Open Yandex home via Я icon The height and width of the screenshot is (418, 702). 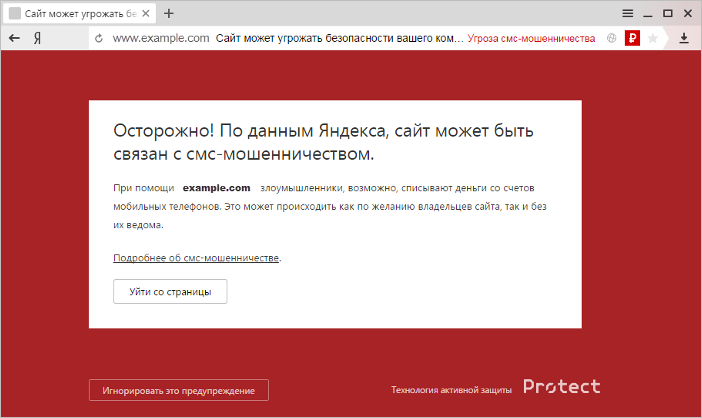point(38,38)
